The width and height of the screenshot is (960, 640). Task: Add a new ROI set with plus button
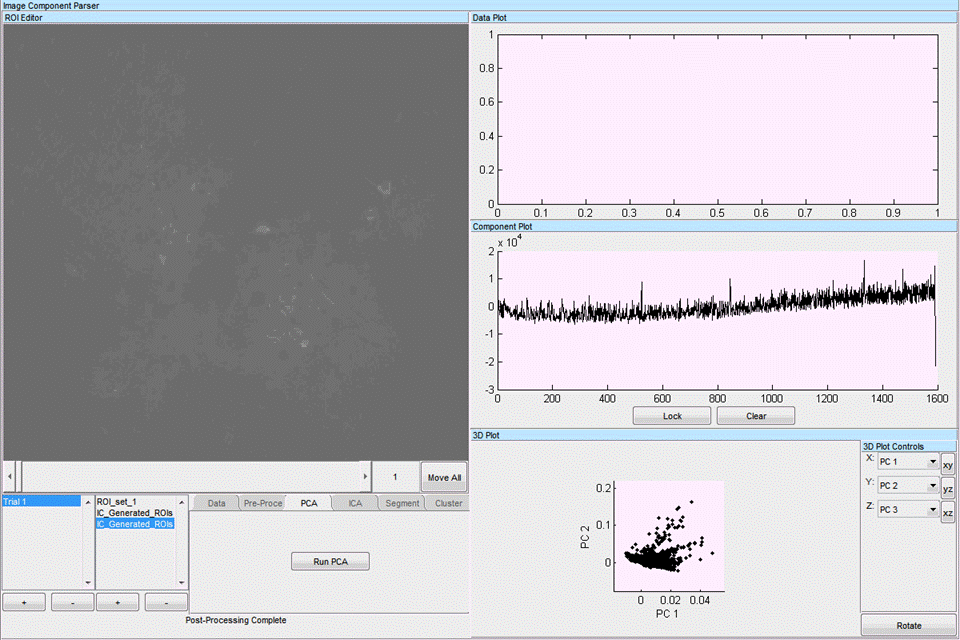[118, 602]
